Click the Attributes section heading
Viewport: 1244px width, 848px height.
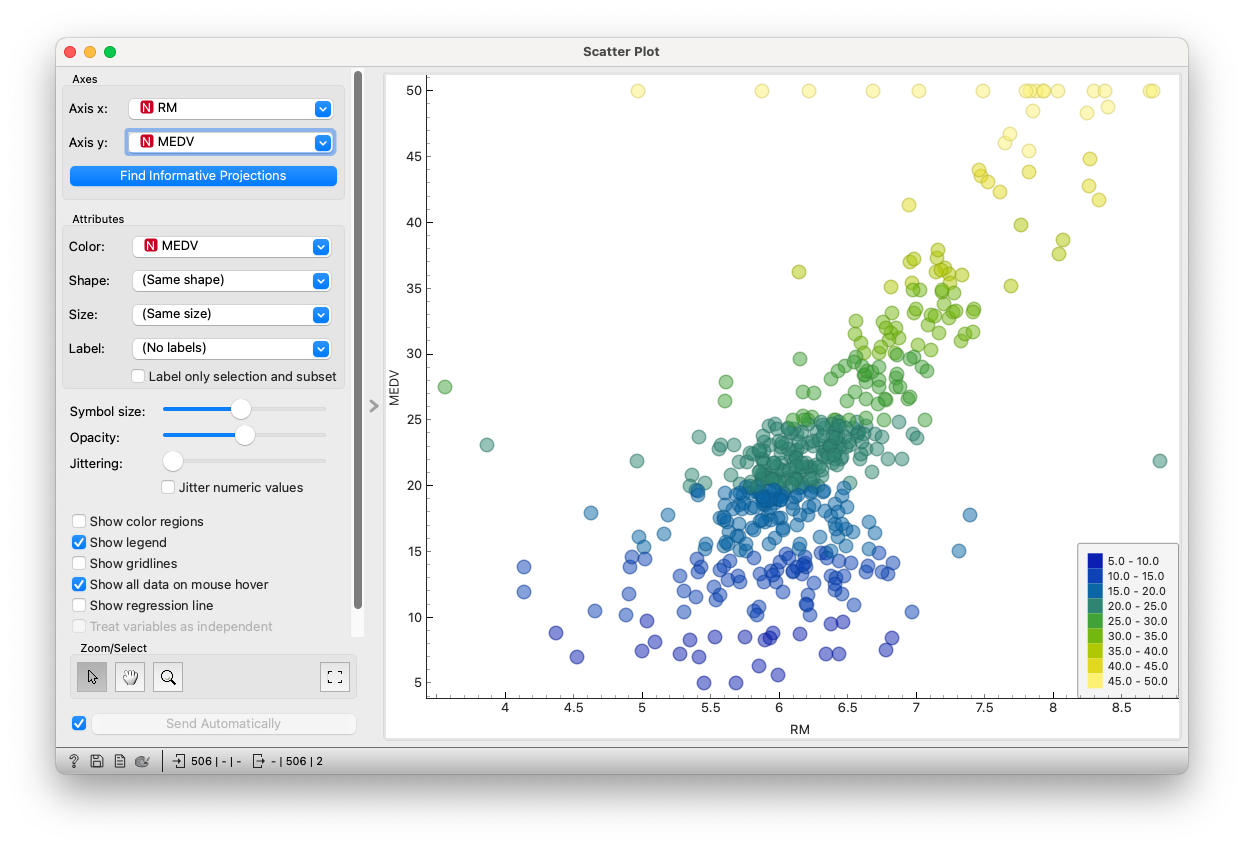[98, 219]
